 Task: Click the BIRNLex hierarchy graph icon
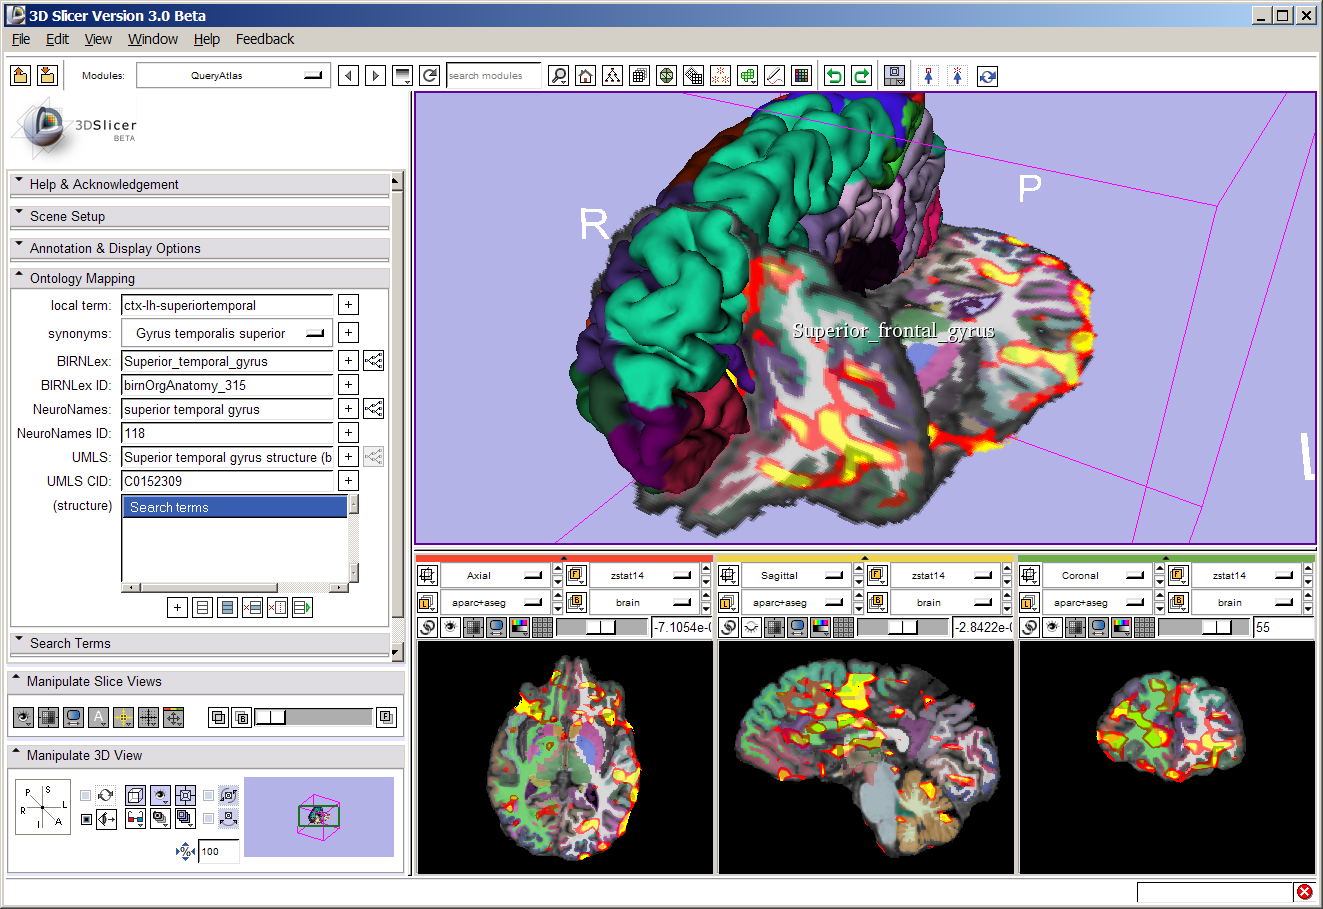(x=373, y=361)
